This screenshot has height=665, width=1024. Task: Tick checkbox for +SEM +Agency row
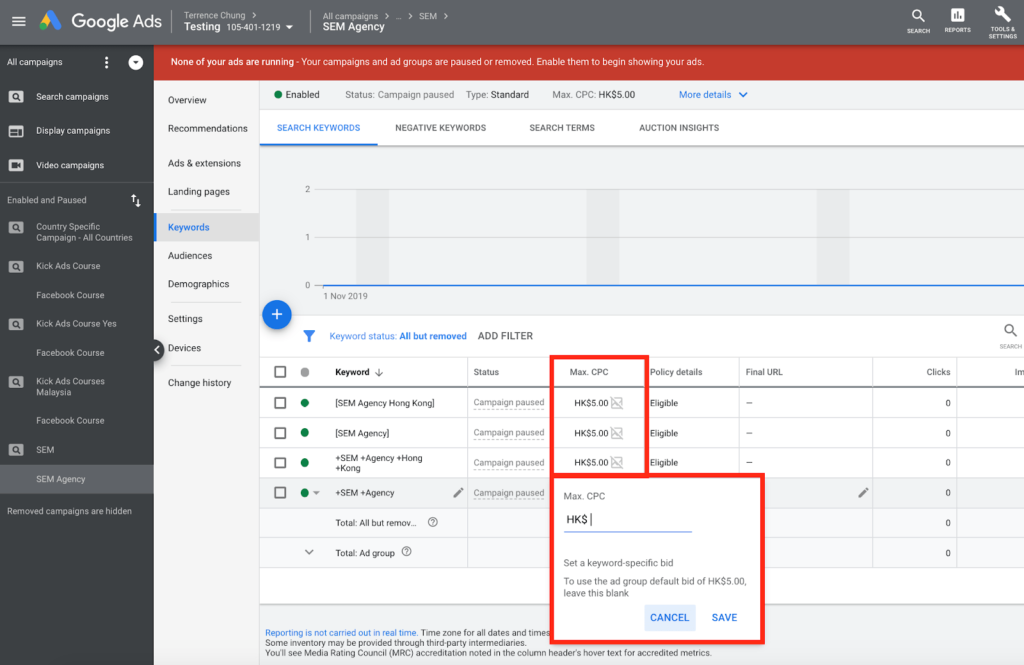(x=280, y=493)
